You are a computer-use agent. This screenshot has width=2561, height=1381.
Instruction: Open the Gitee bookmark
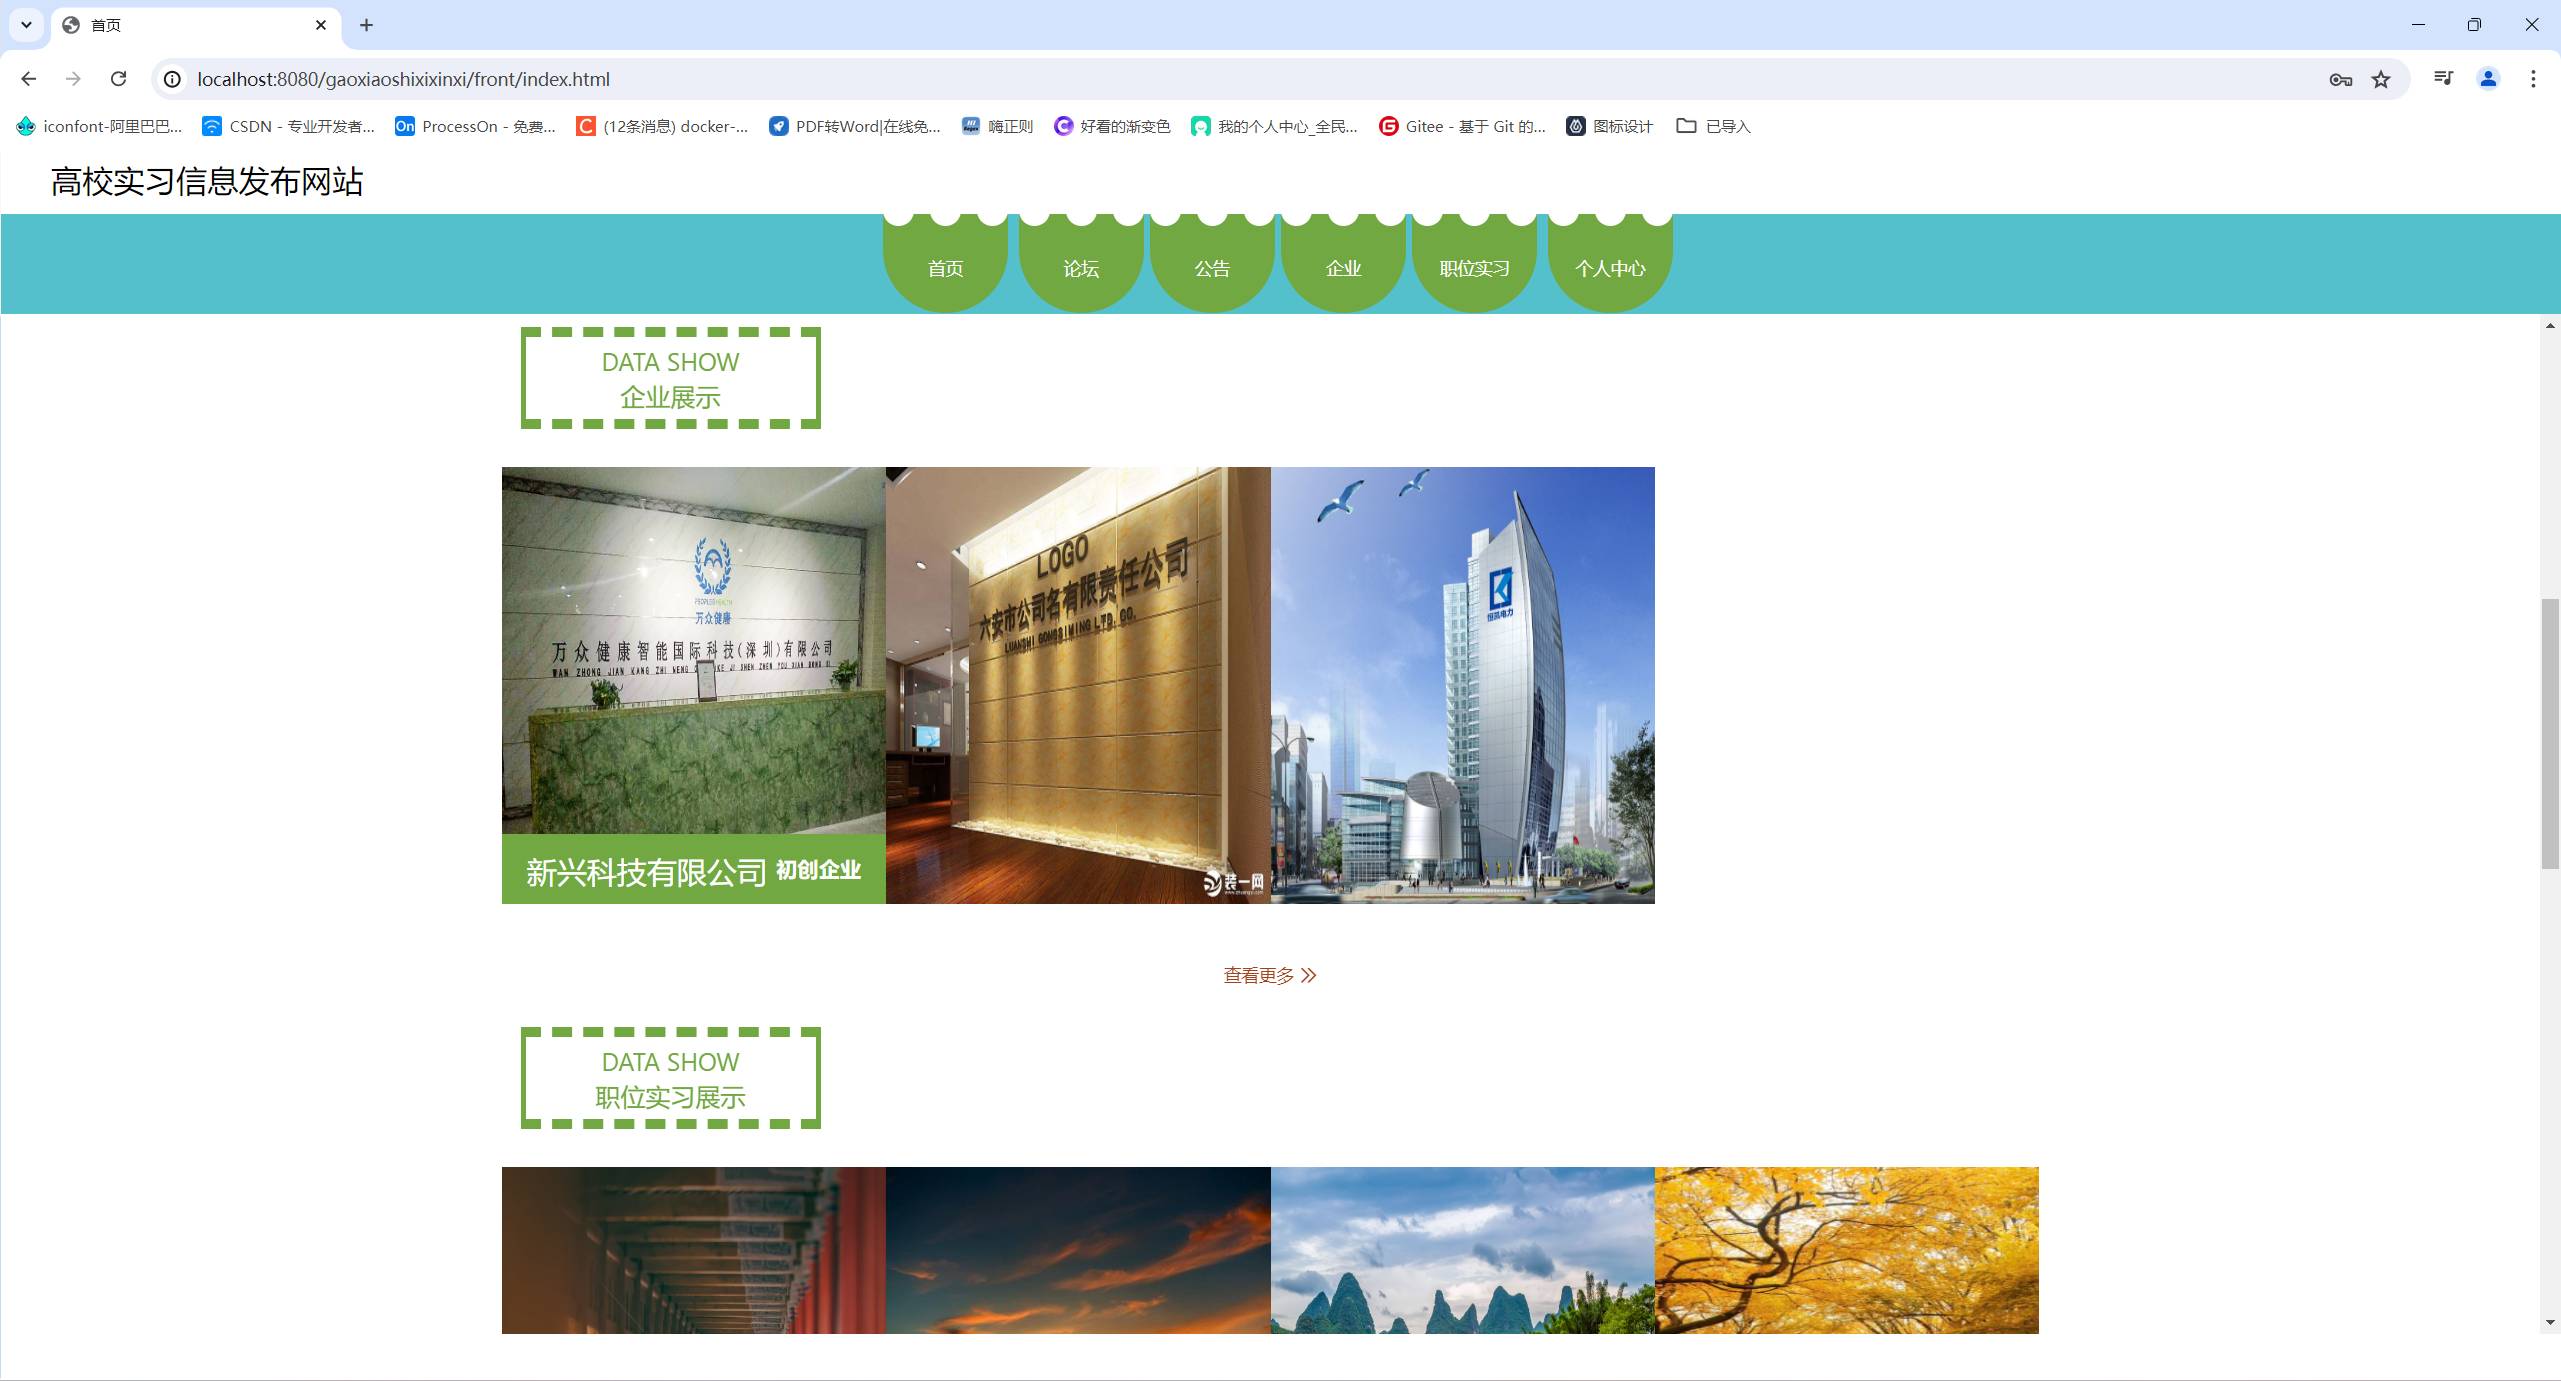click(1462, 126)
